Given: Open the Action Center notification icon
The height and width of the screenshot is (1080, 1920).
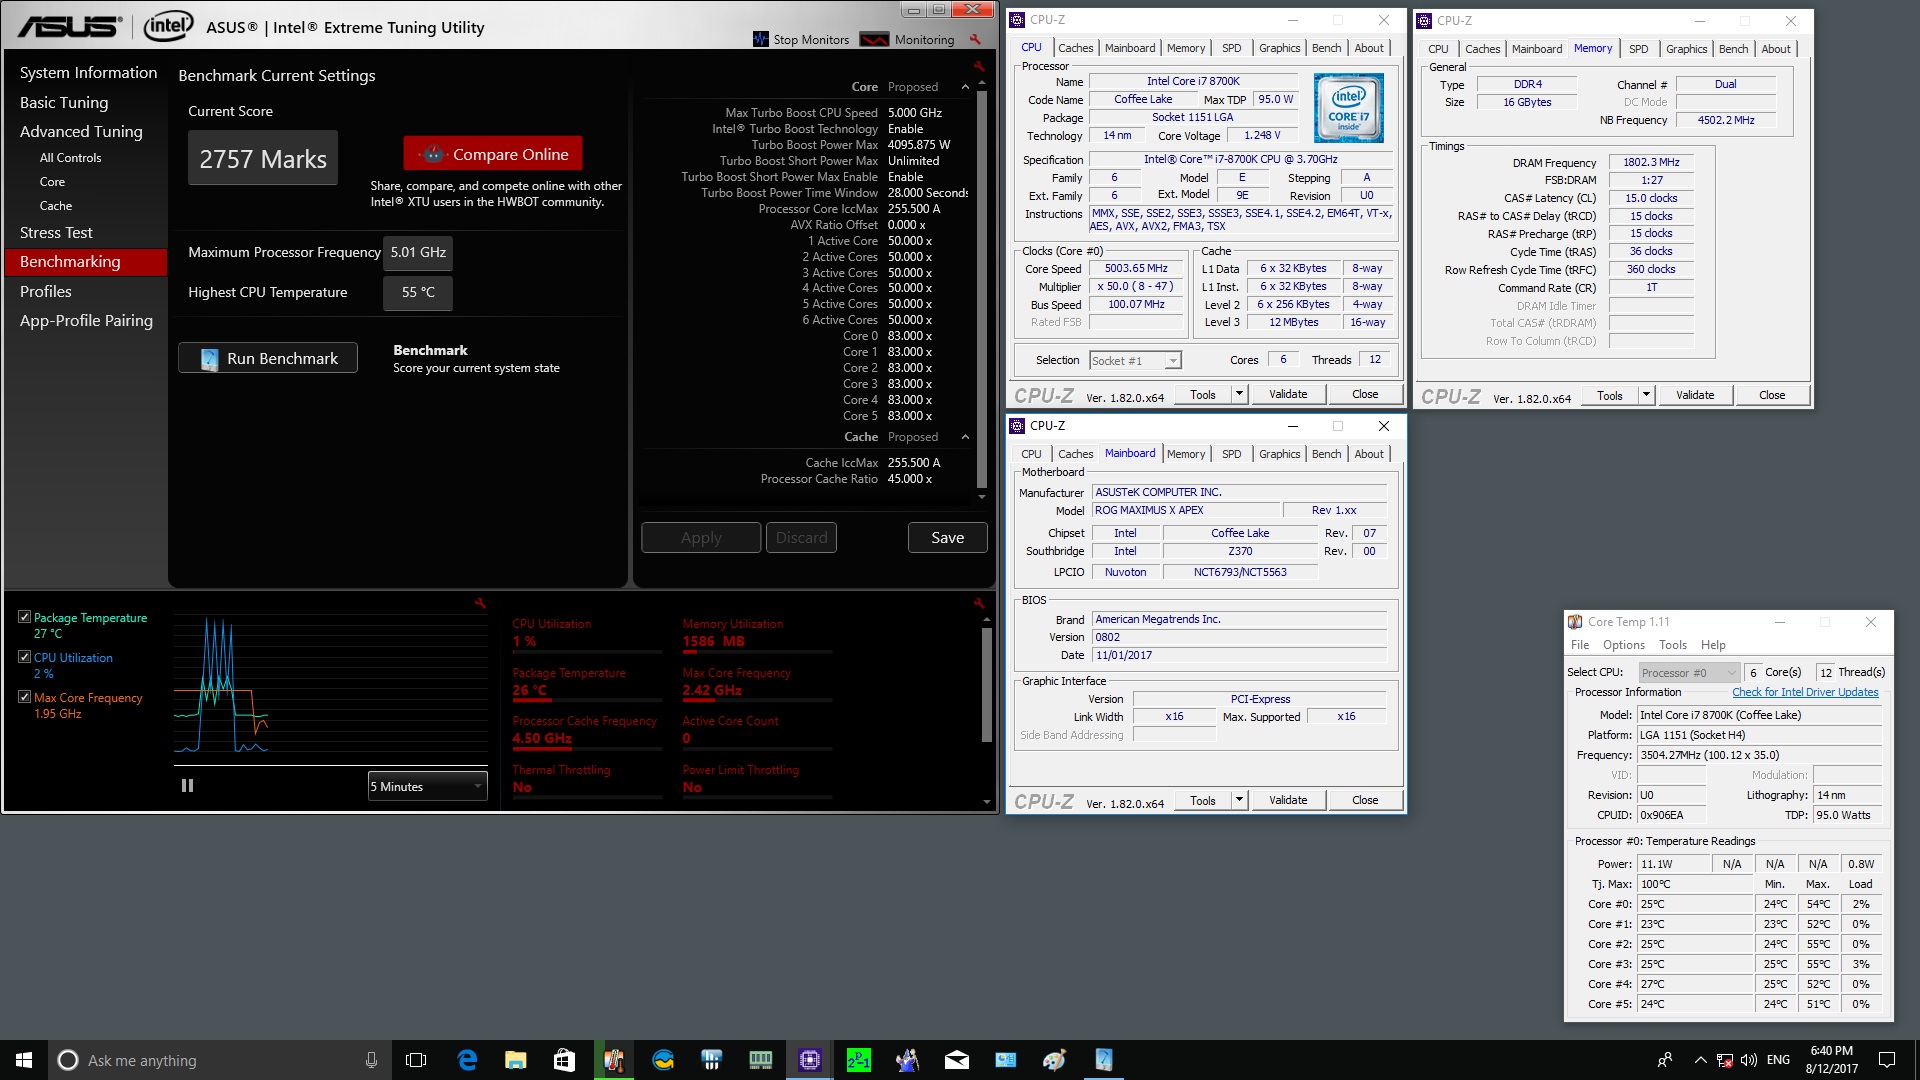Looking at the screenshot, I should 1886,1060.
